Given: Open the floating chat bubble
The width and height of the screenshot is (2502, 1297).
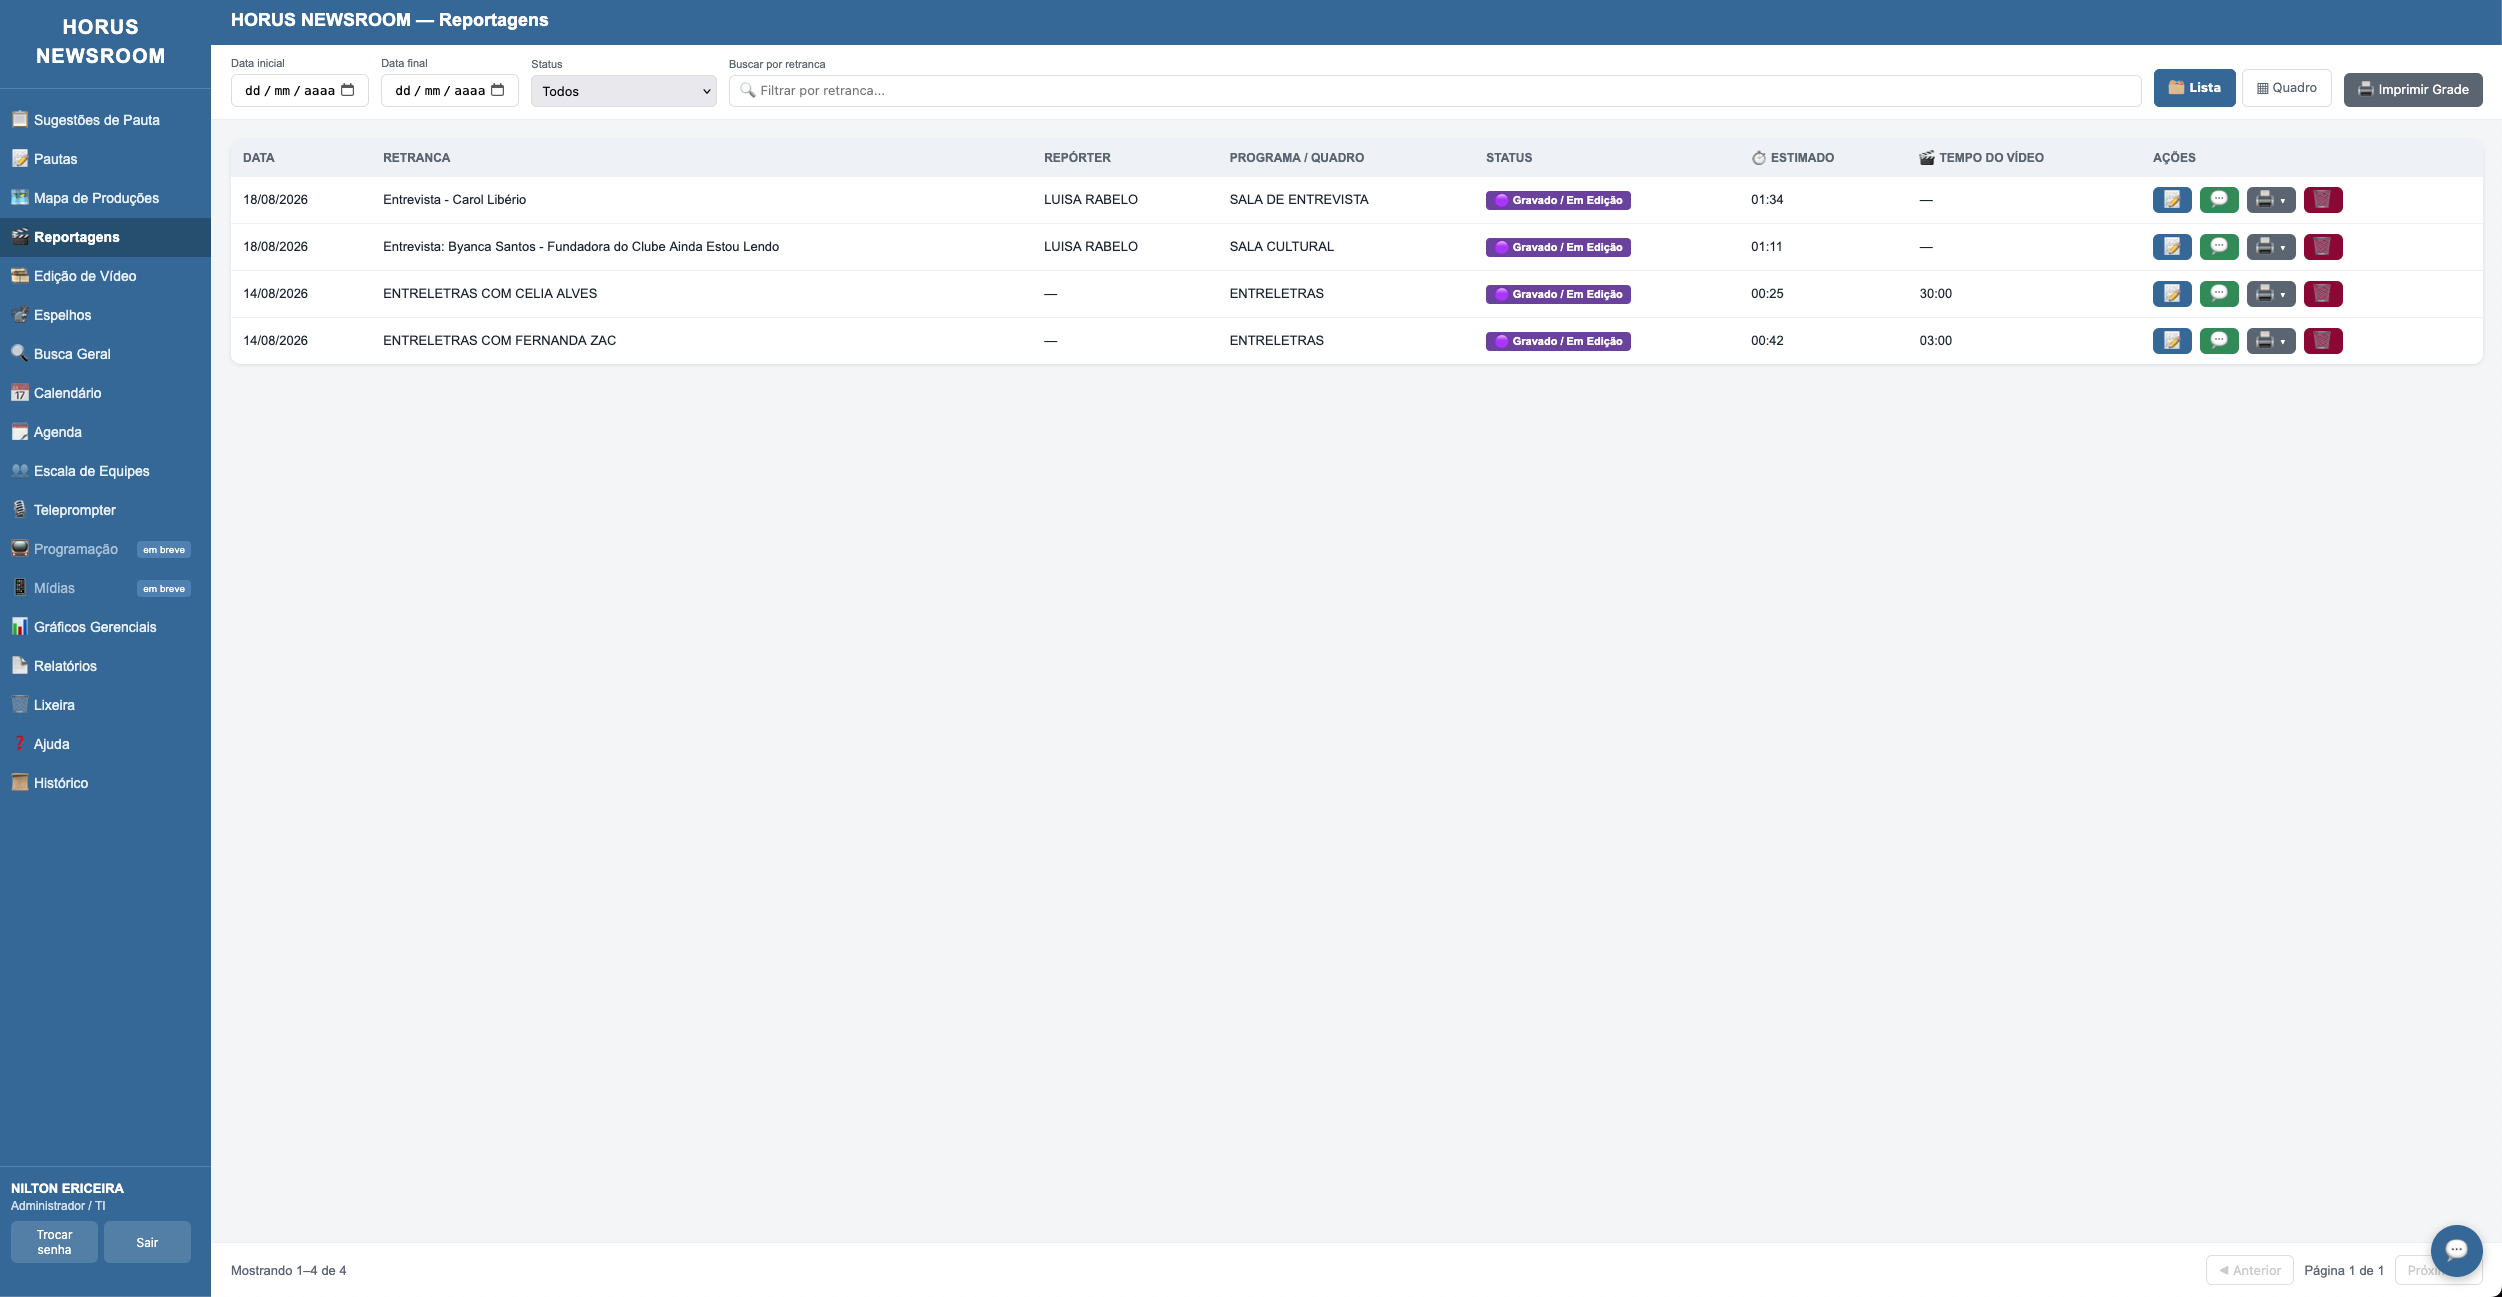Looking at the screenshot, I should 2455,1250.
